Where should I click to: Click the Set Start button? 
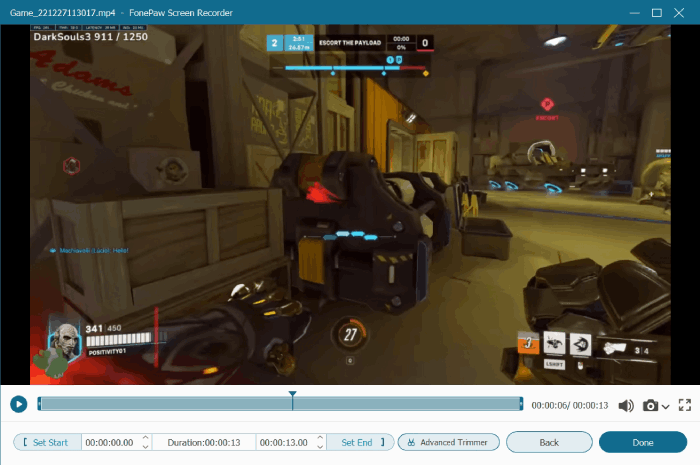click(x=47, y=442)
